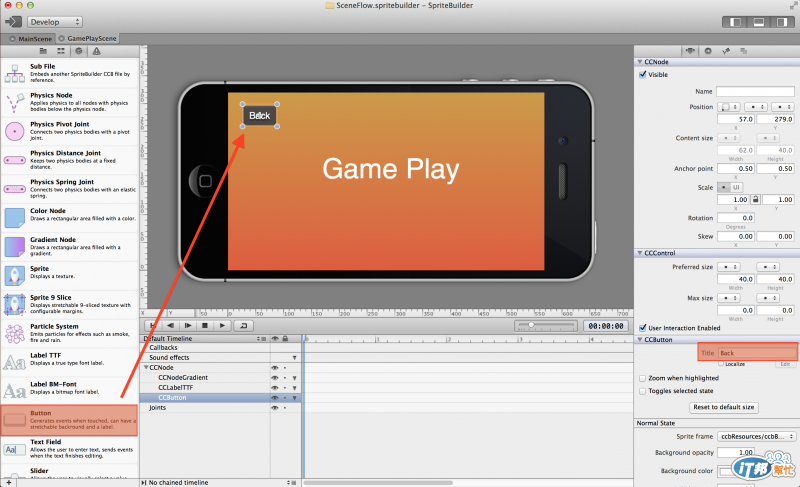Click the publish arrow icon in toolbar
Viewport: 800px width, 487px height.
tap(13, 21)
